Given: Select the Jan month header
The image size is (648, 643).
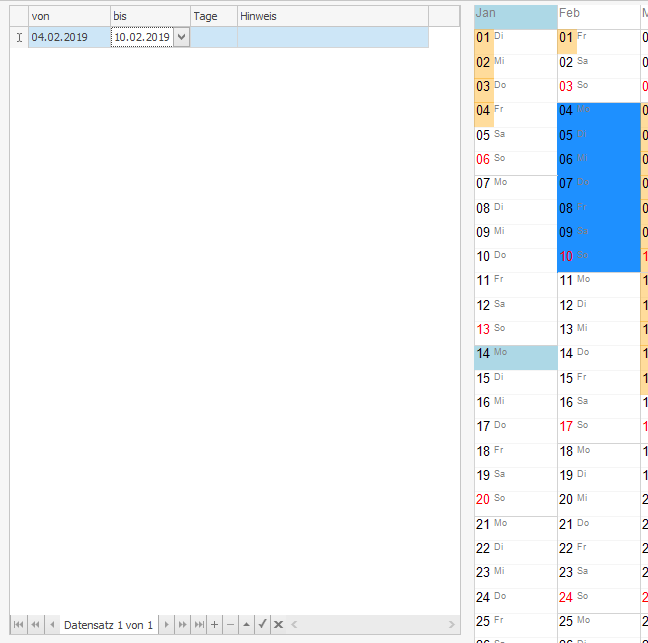Looking at the screenshot, I should click(515, 14).
